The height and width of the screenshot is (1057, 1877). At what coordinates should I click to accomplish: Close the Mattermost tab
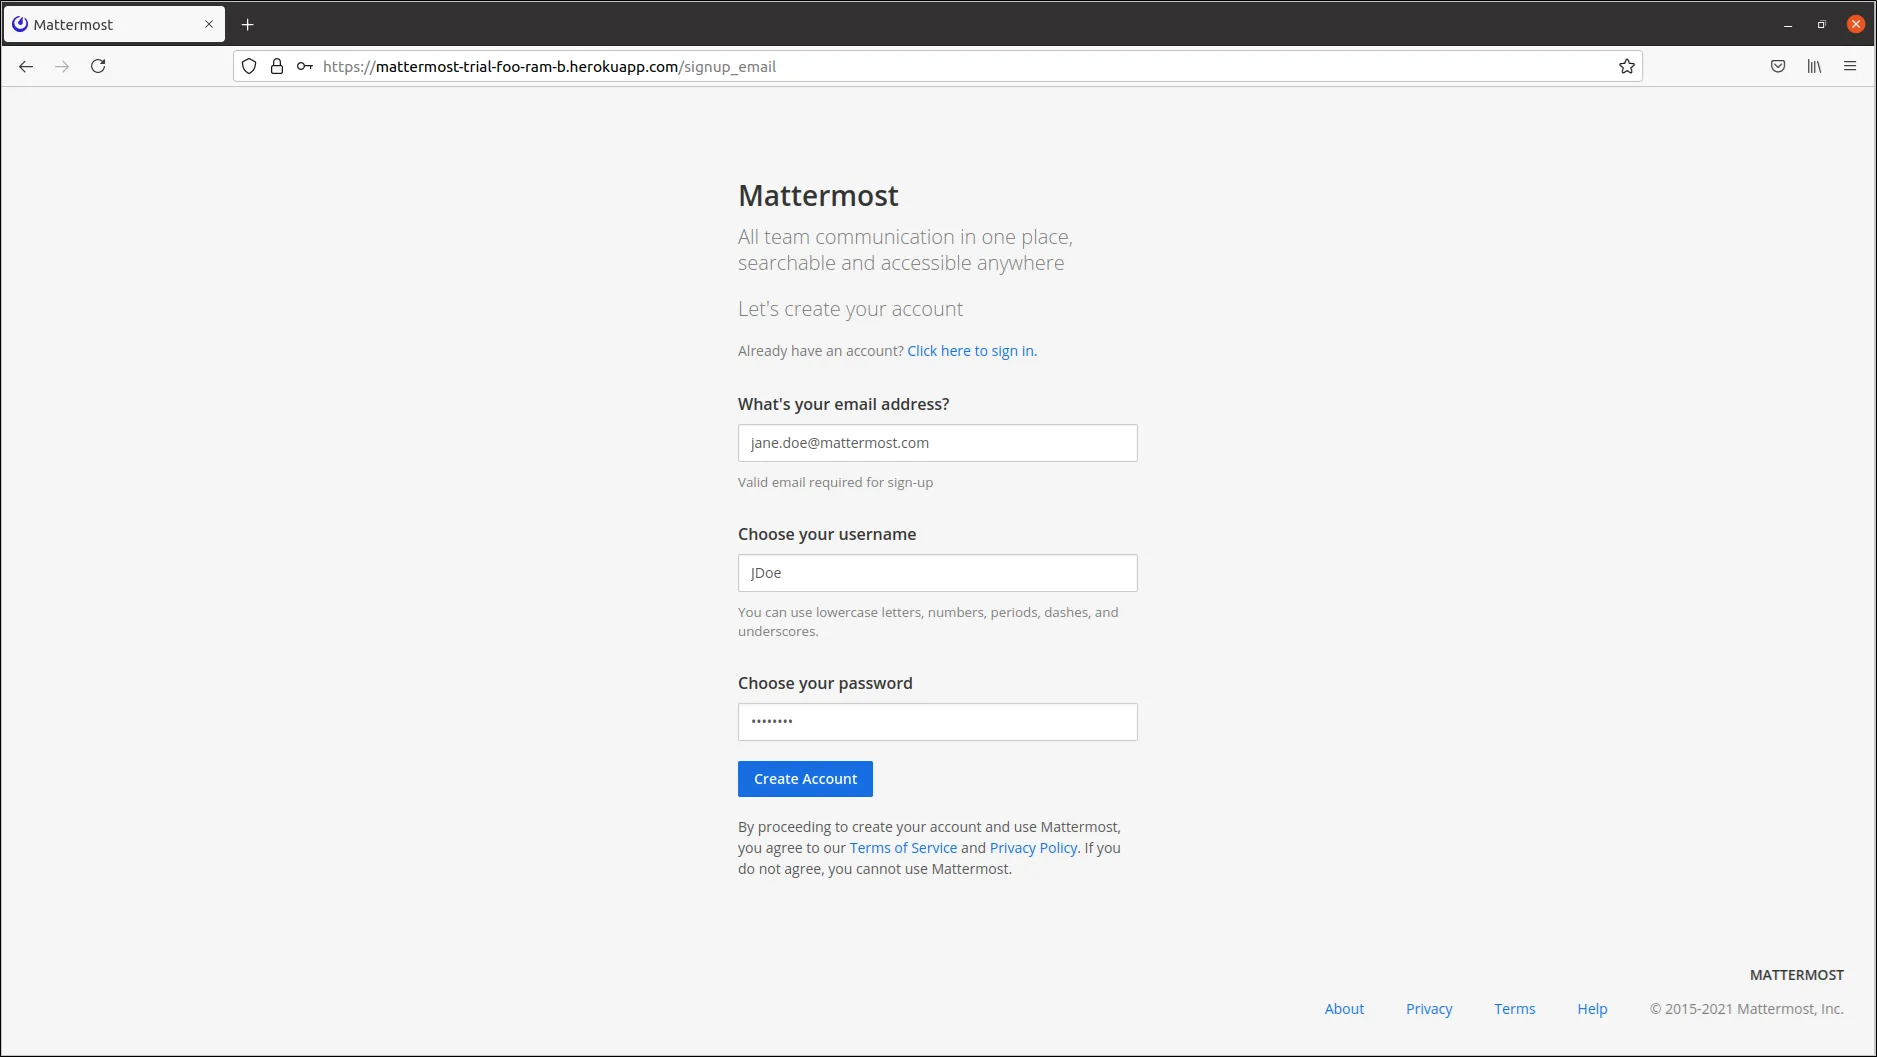click(209, 24)
